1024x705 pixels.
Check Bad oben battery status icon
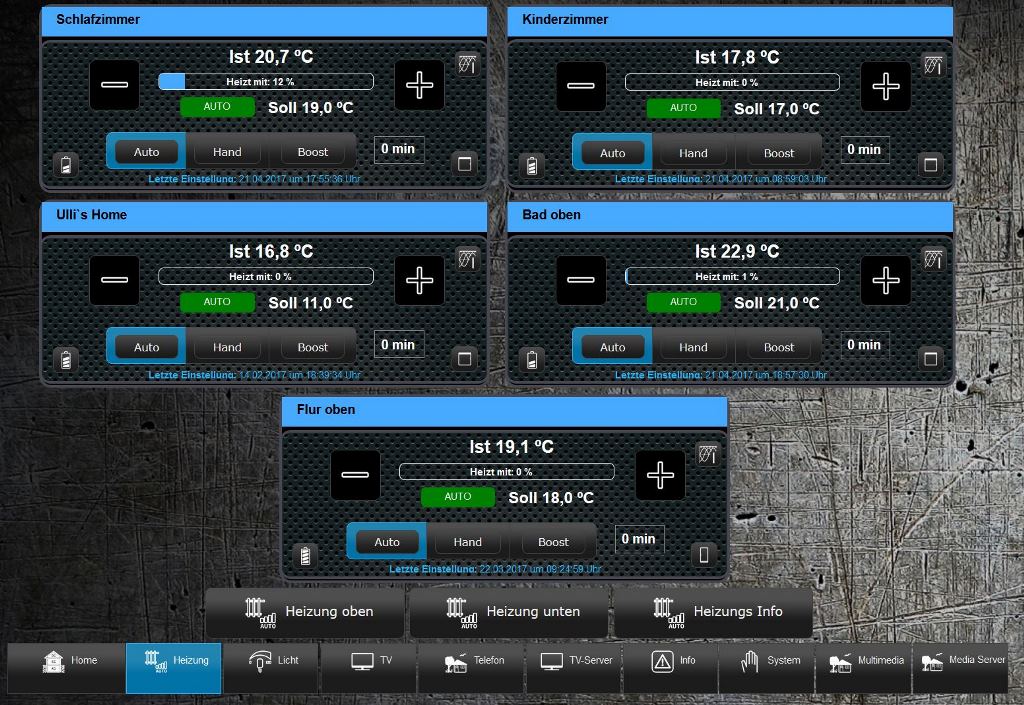(532, 360)
